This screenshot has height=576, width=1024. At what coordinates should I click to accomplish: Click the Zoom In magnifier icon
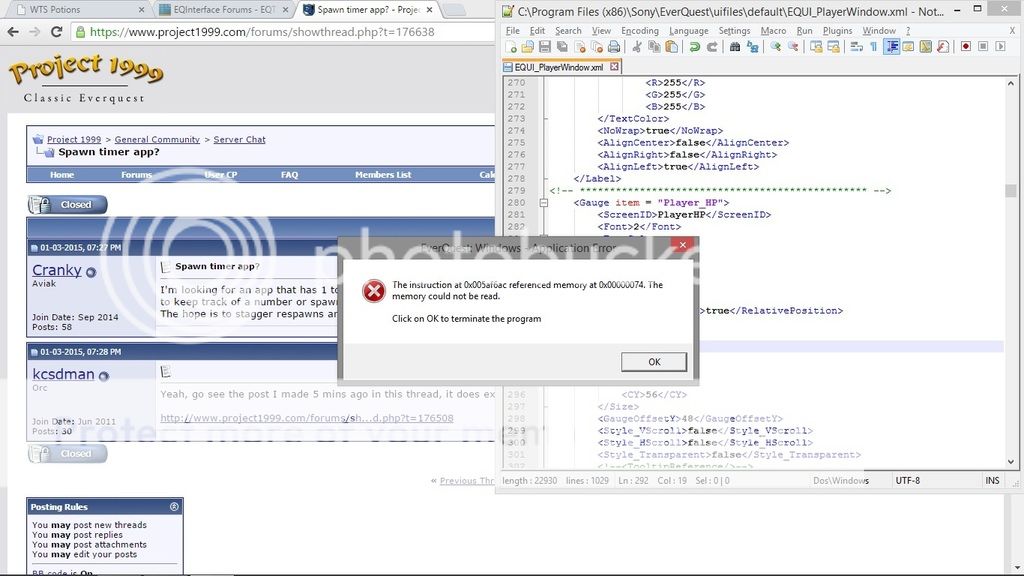click(x=775, y=47)
